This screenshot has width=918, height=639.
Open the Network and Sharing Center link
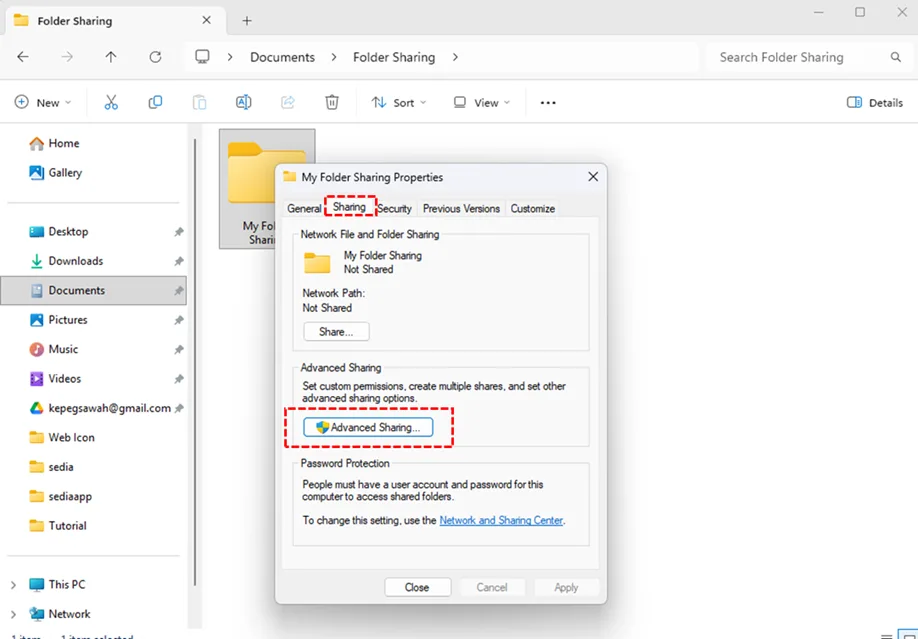[x=501, y=520]
